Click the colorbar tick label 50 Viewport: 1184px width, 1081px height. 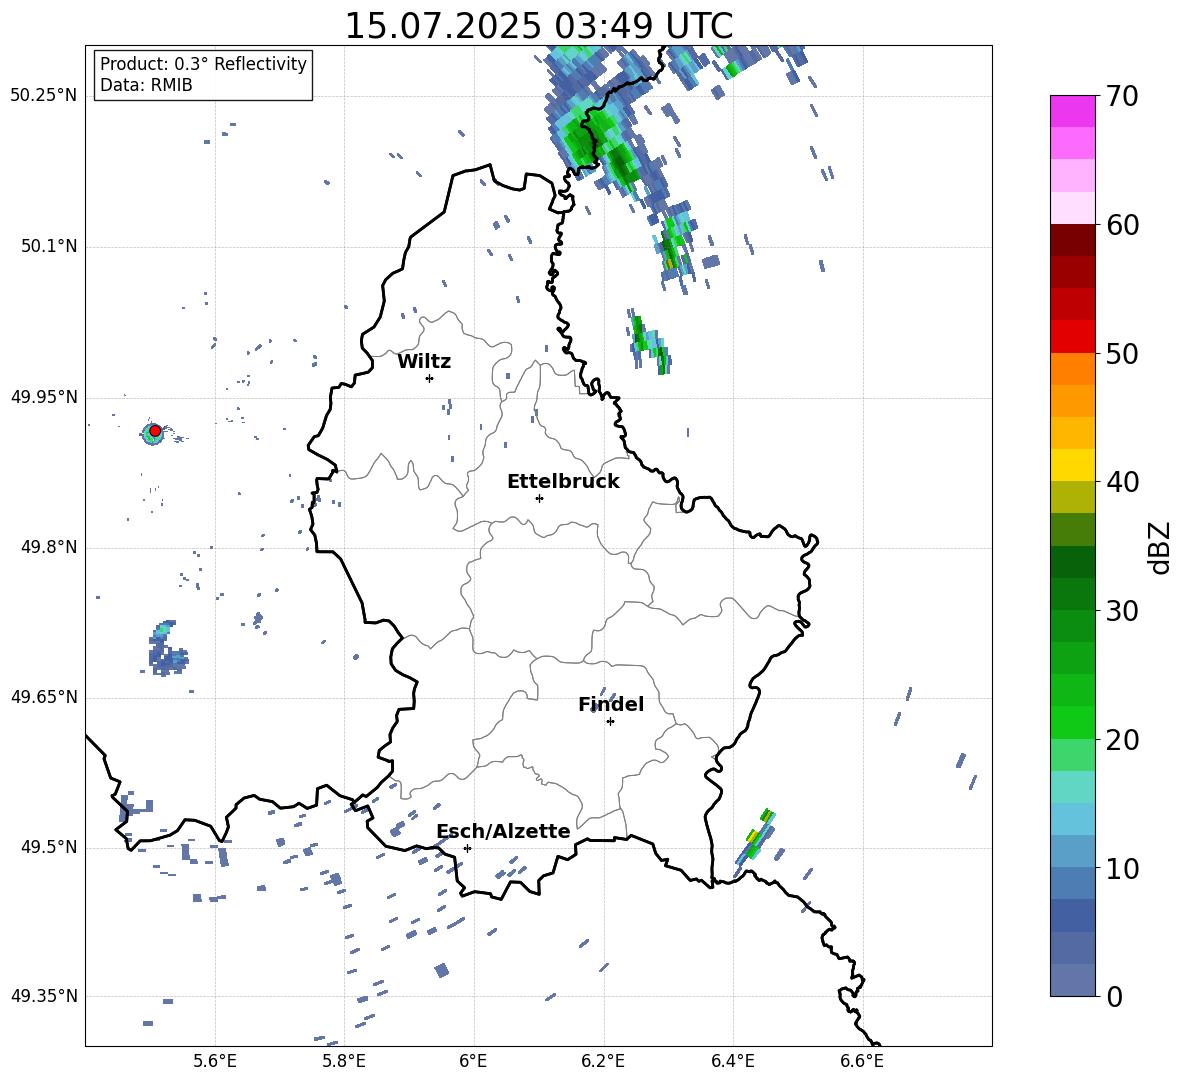click(x=1122, y=354)
